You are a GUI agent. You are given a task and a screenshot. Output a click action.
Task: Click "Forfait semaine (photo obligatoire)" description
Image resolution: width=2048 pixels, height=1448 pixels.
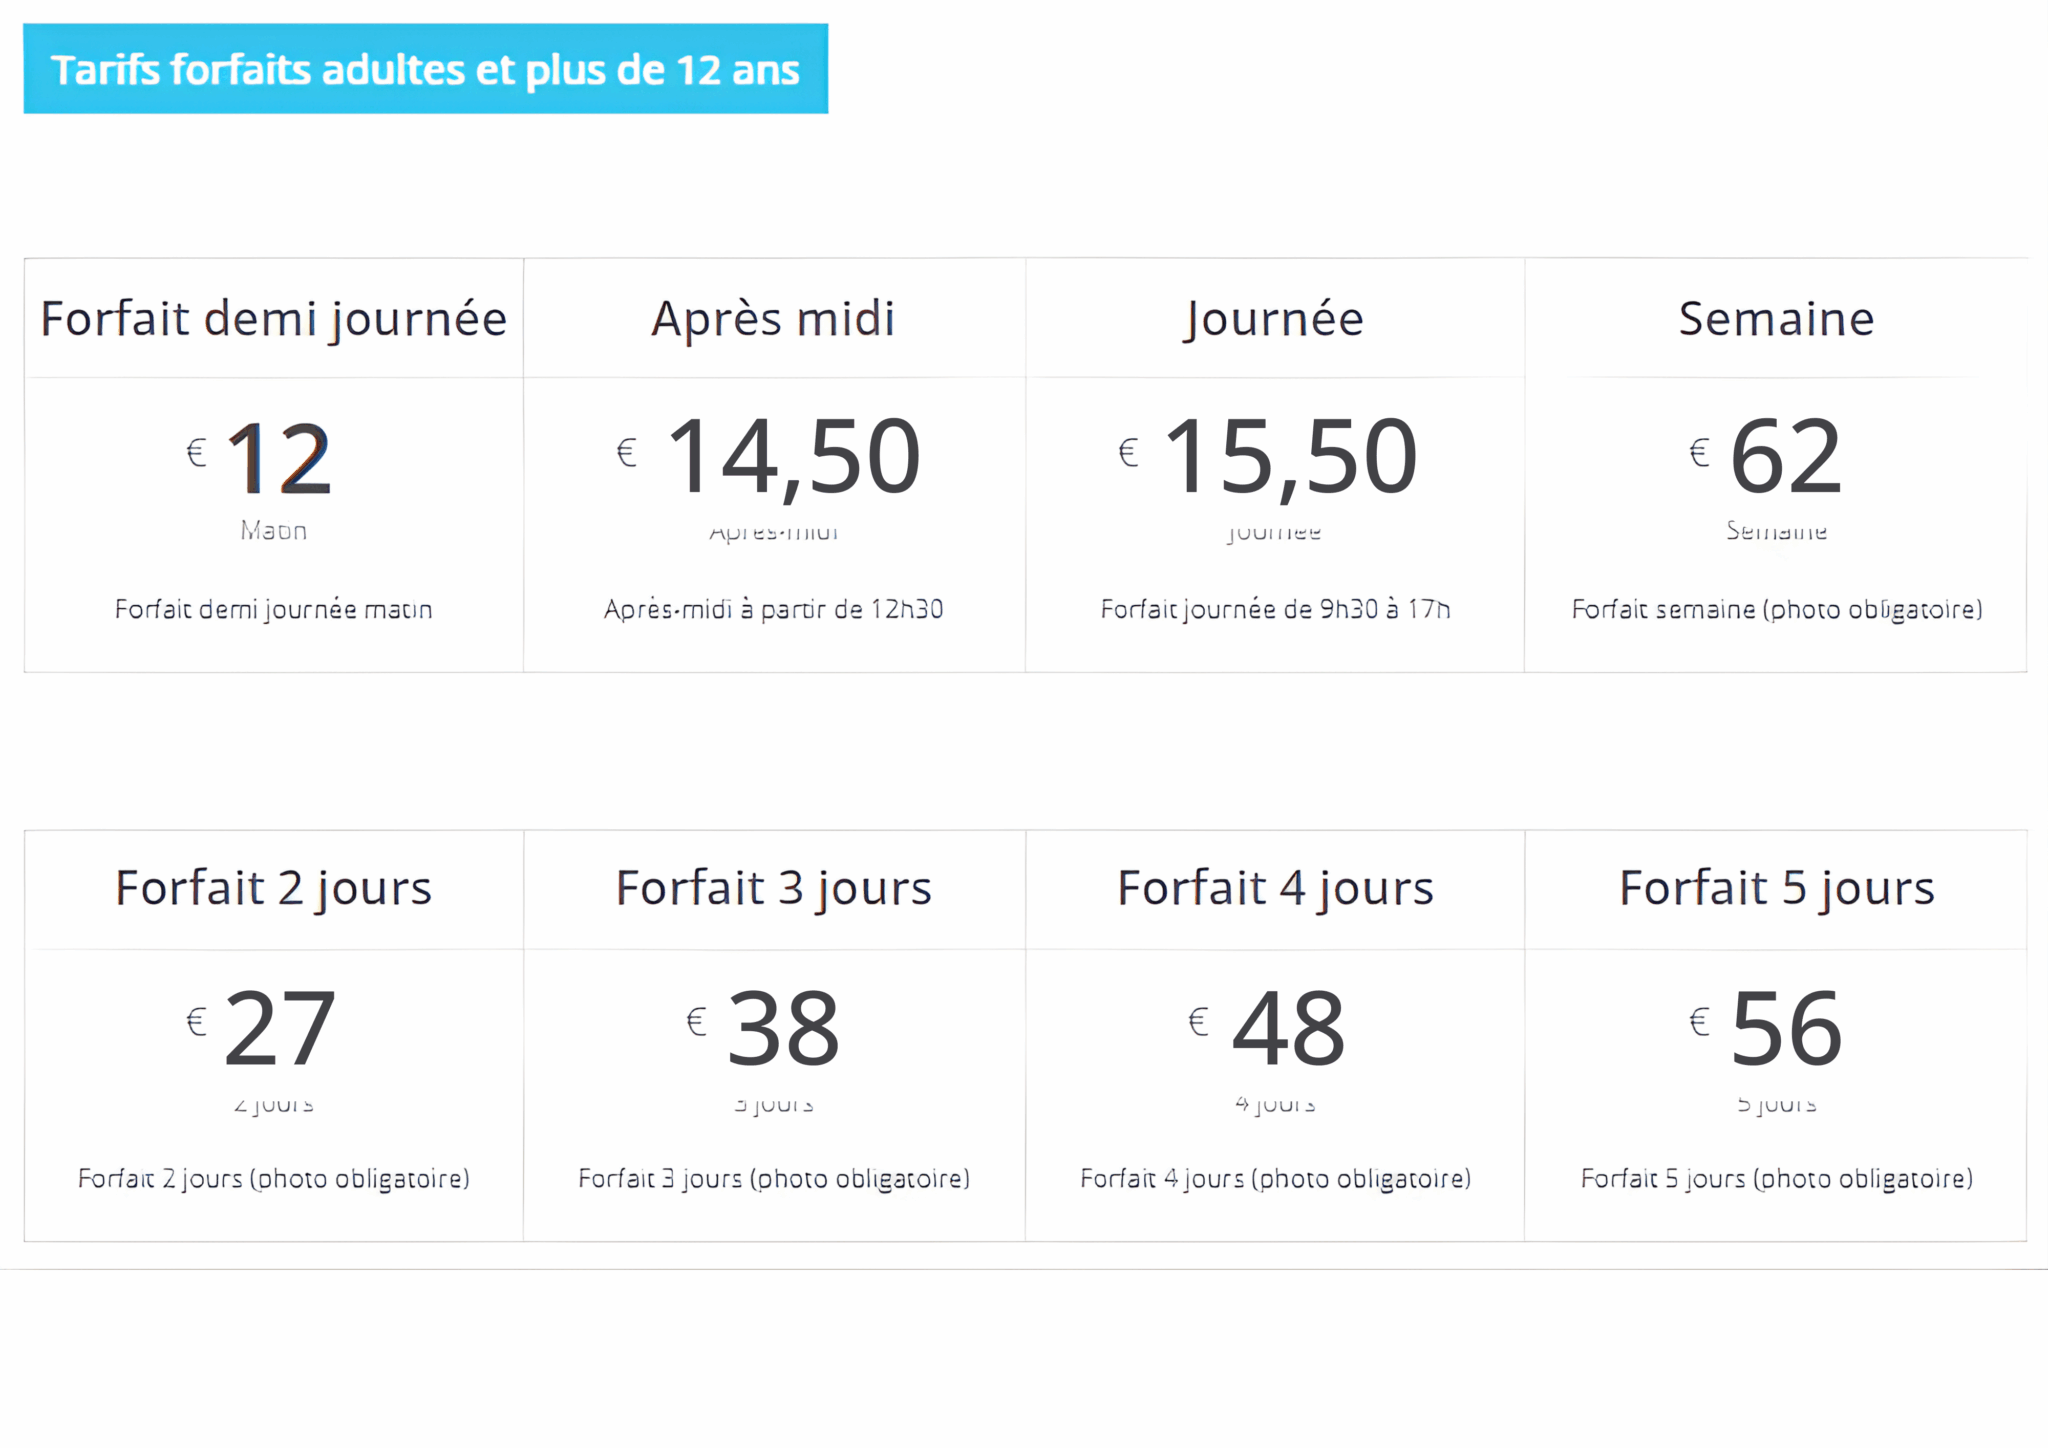[x=1776, y=609]
